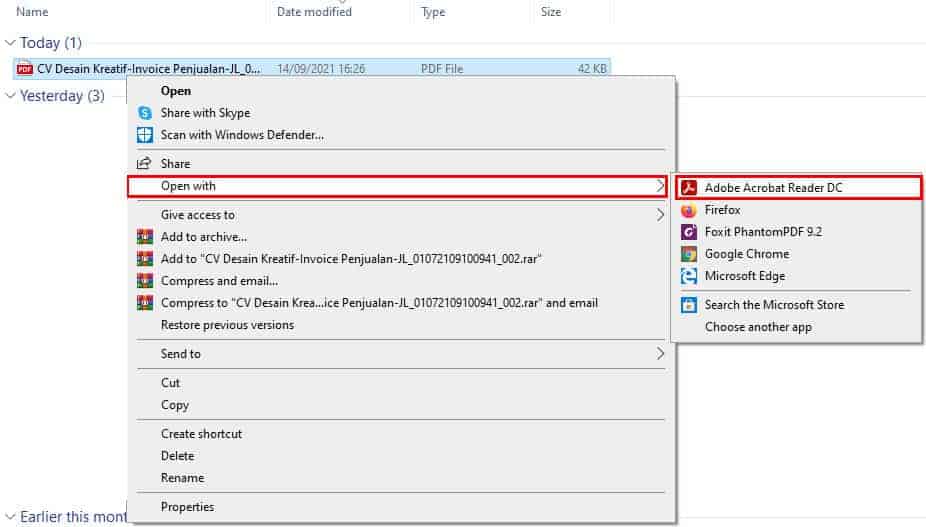Choose Compress and email...
The image size is (926, 527).
tap(219, 281)
